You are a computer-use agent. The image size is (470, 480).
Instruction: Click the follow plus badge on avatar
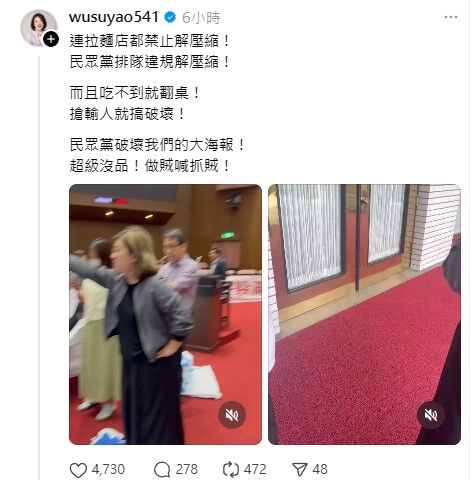pos(51,39)
